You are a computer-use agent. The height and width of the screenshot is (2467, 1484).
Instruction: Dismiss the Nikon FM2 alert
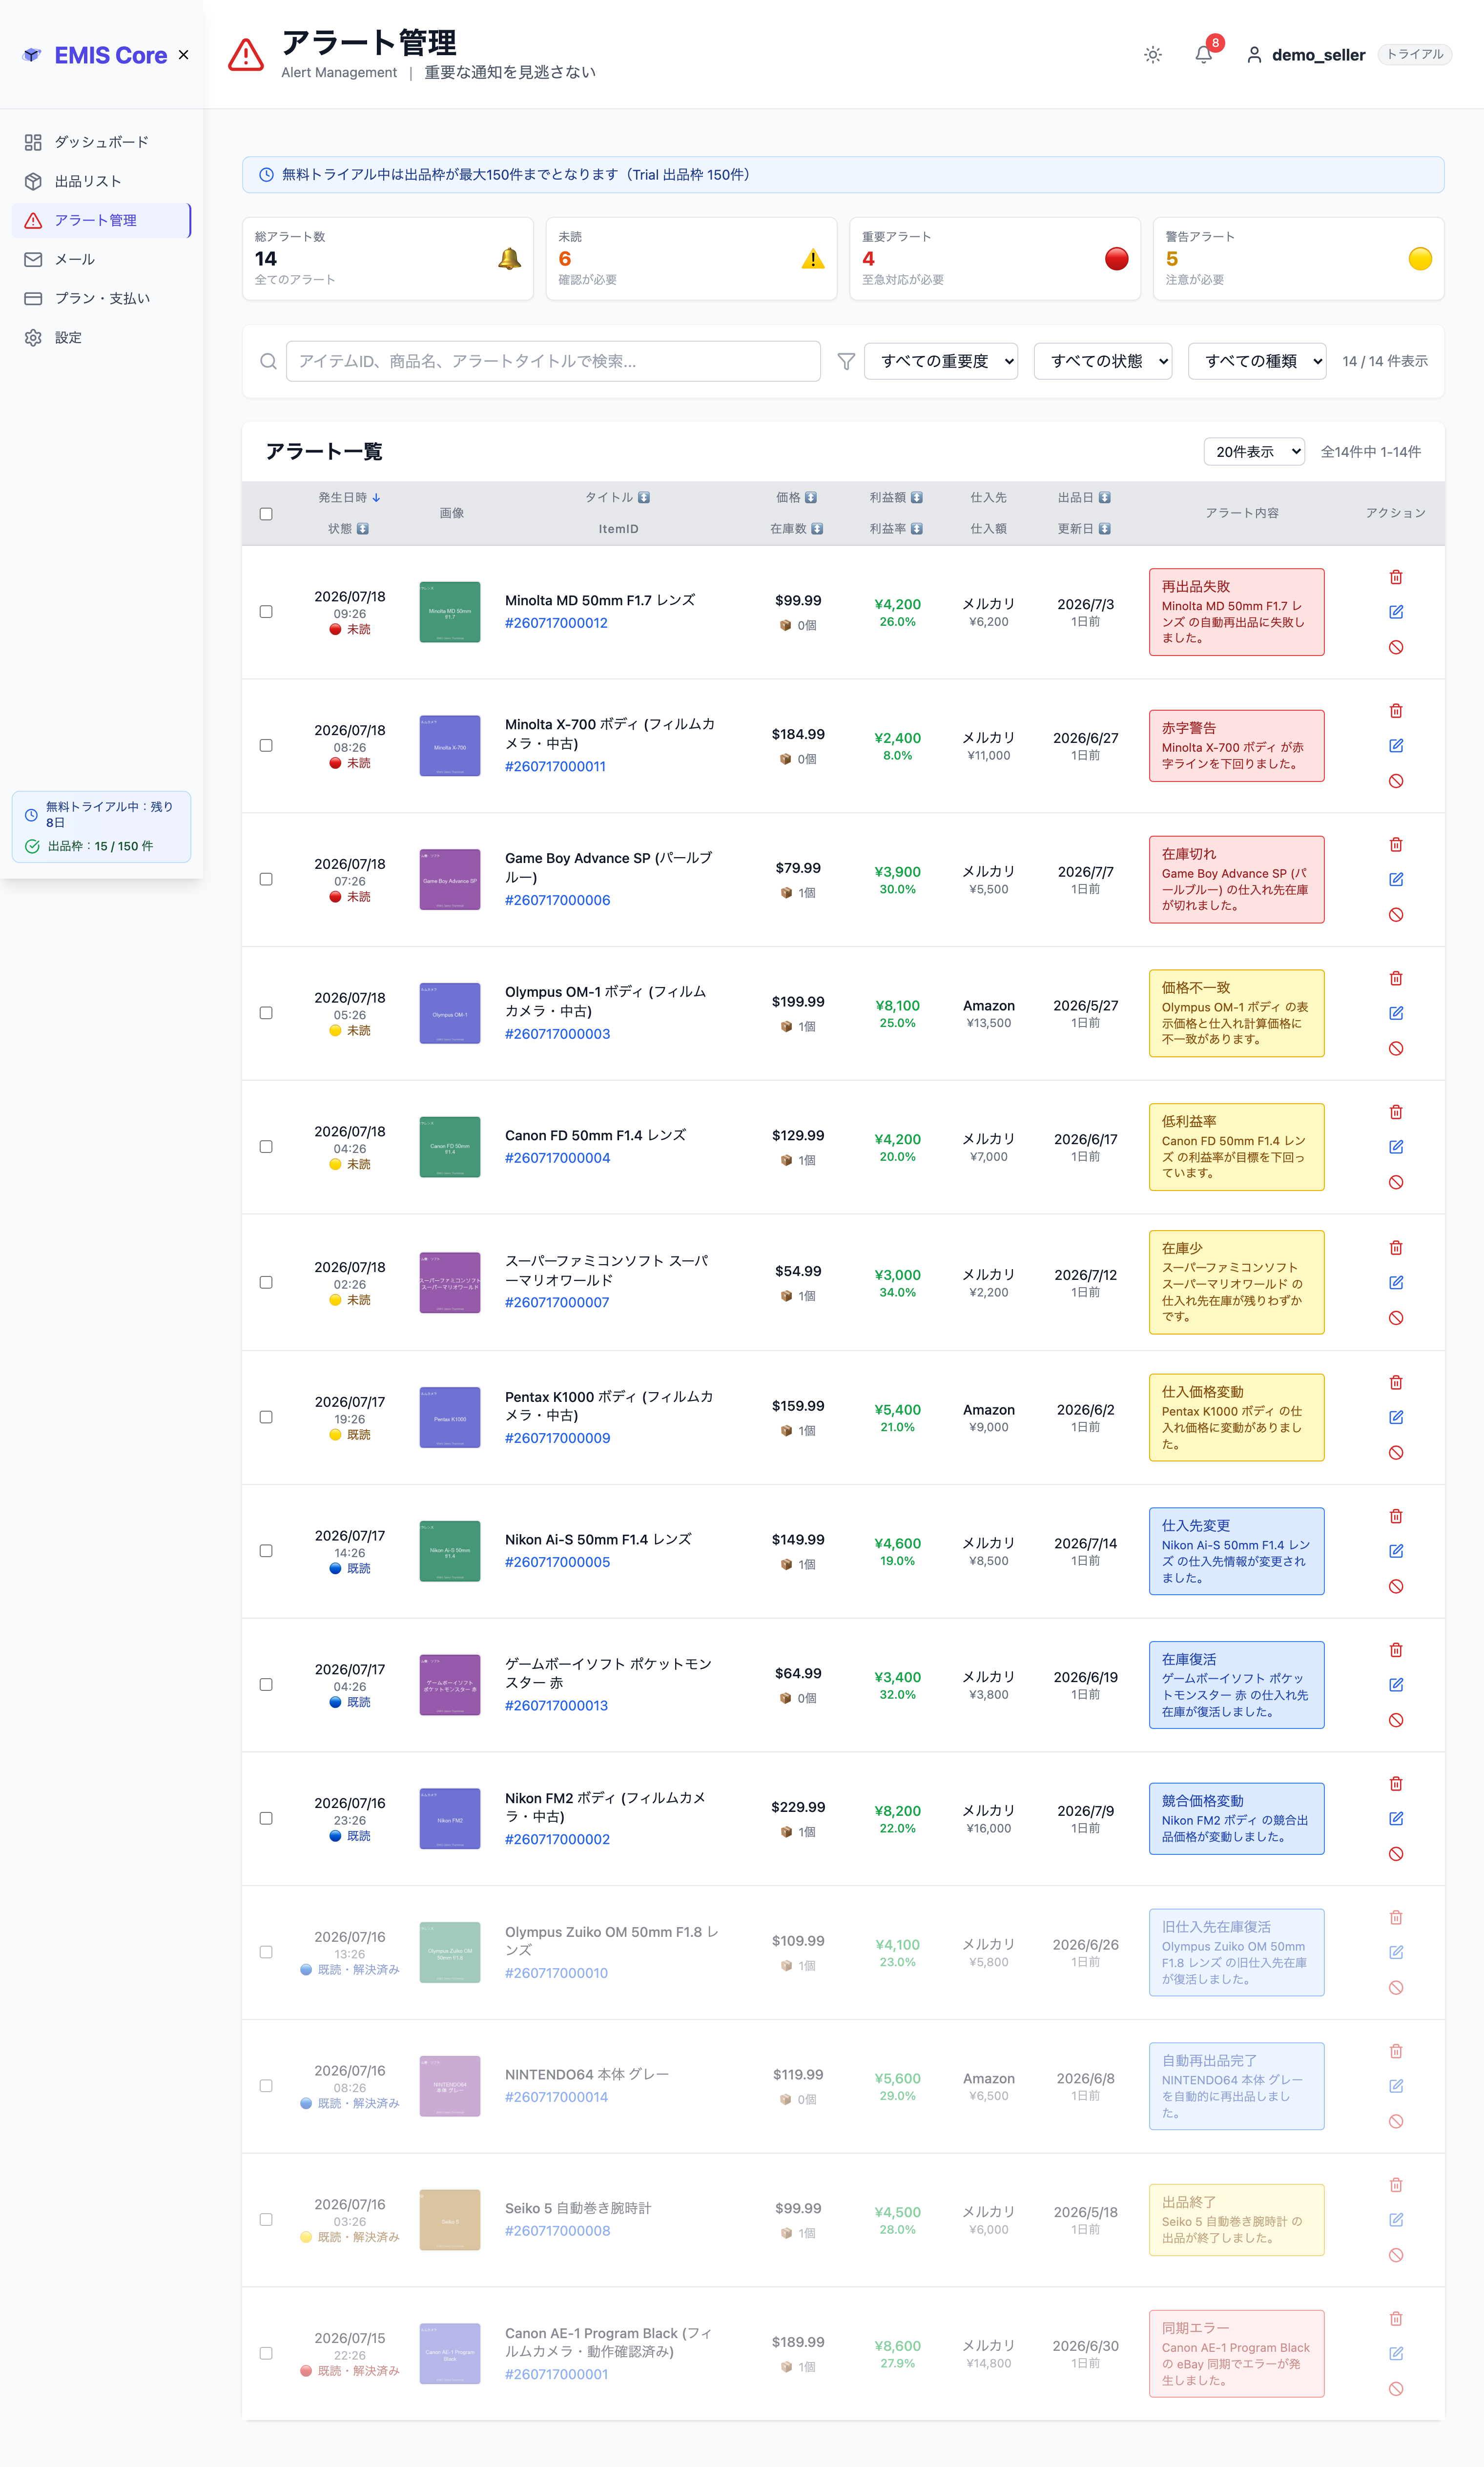pos(1396,1854)
